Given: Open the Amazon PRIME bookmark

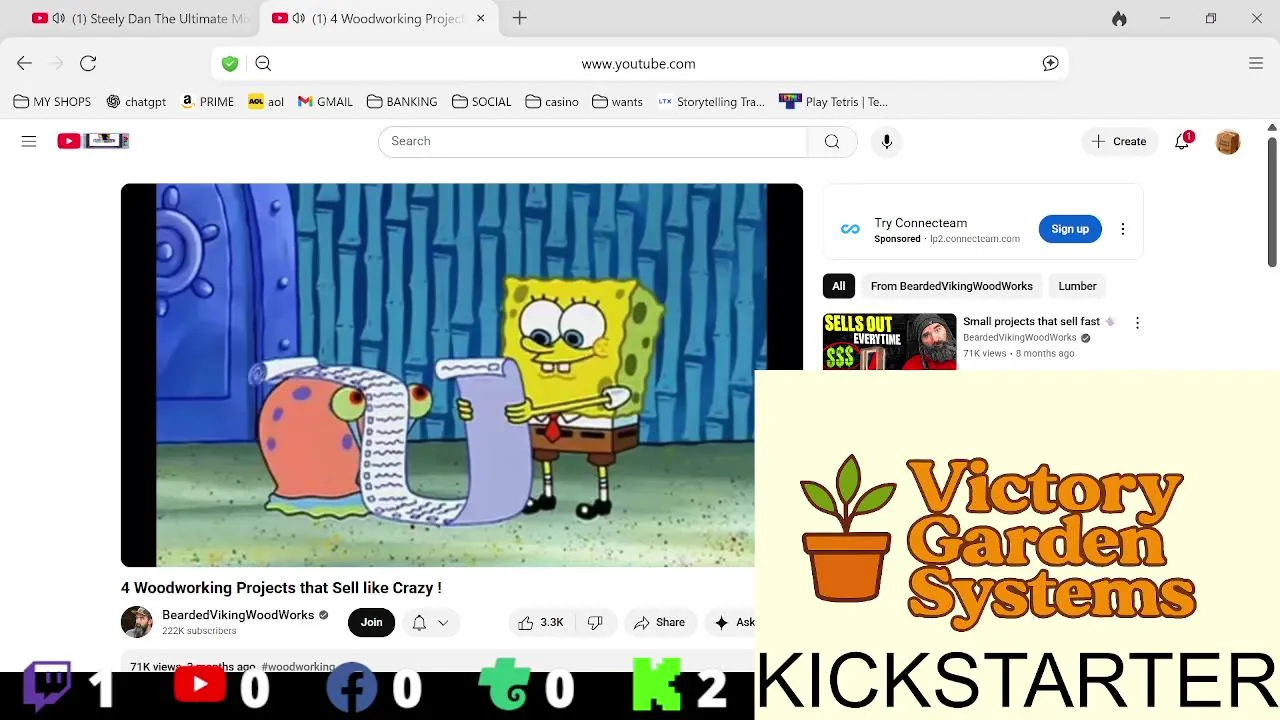Looking at the screenshot, I should point(207,102).
